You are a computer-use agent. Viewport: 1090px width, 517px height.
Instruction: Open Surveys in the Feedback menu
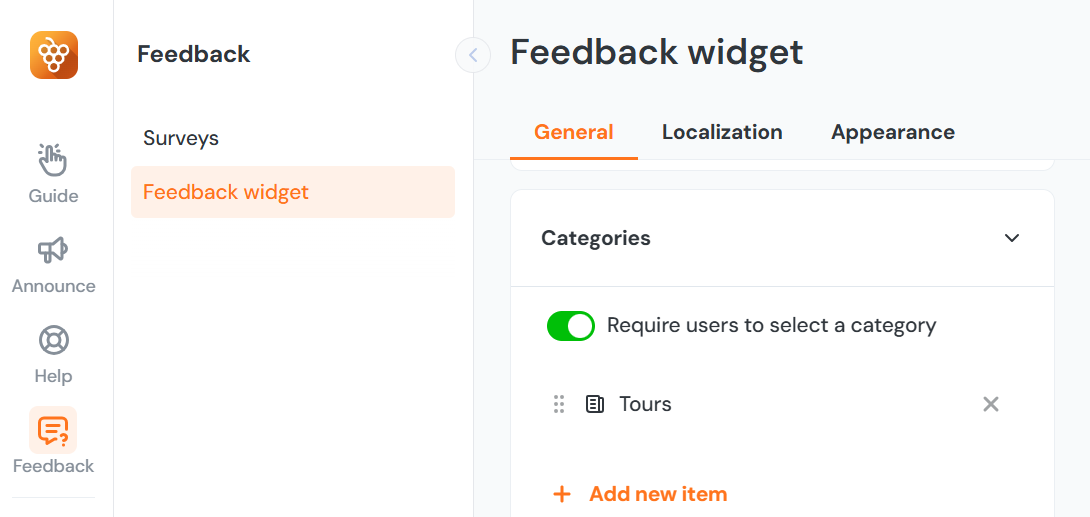[x=181, y=138]
